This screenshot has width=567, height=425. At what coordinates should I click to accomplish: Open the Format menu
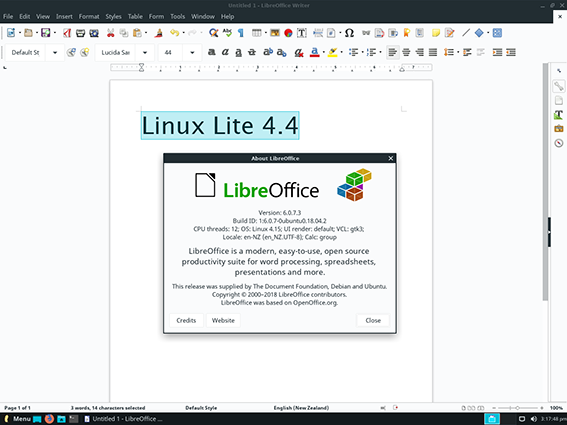point(89,16)
